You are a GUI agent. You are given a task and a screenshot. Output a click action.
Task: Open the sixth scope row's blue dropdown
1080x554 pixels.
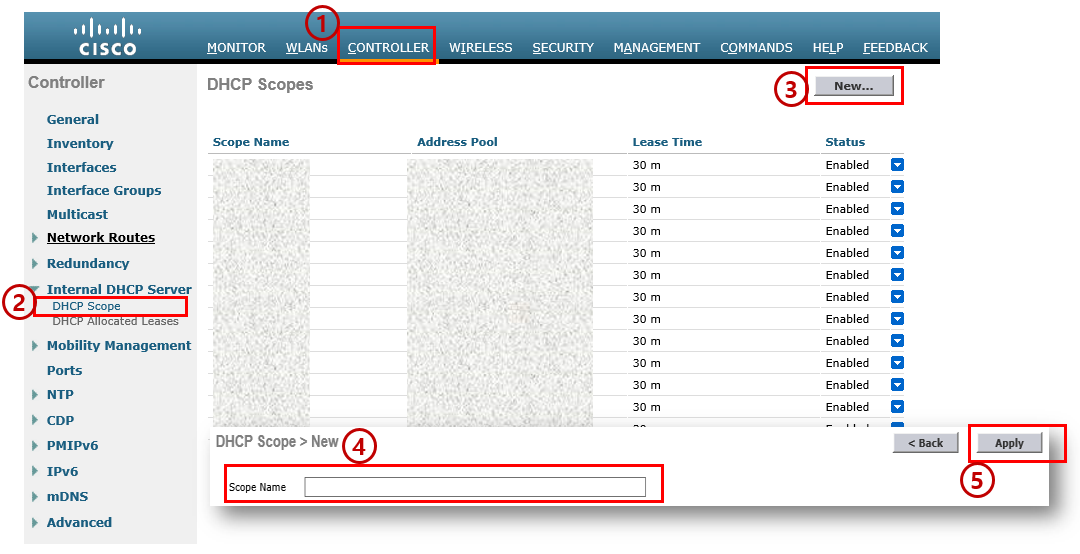tap(897, 275)
